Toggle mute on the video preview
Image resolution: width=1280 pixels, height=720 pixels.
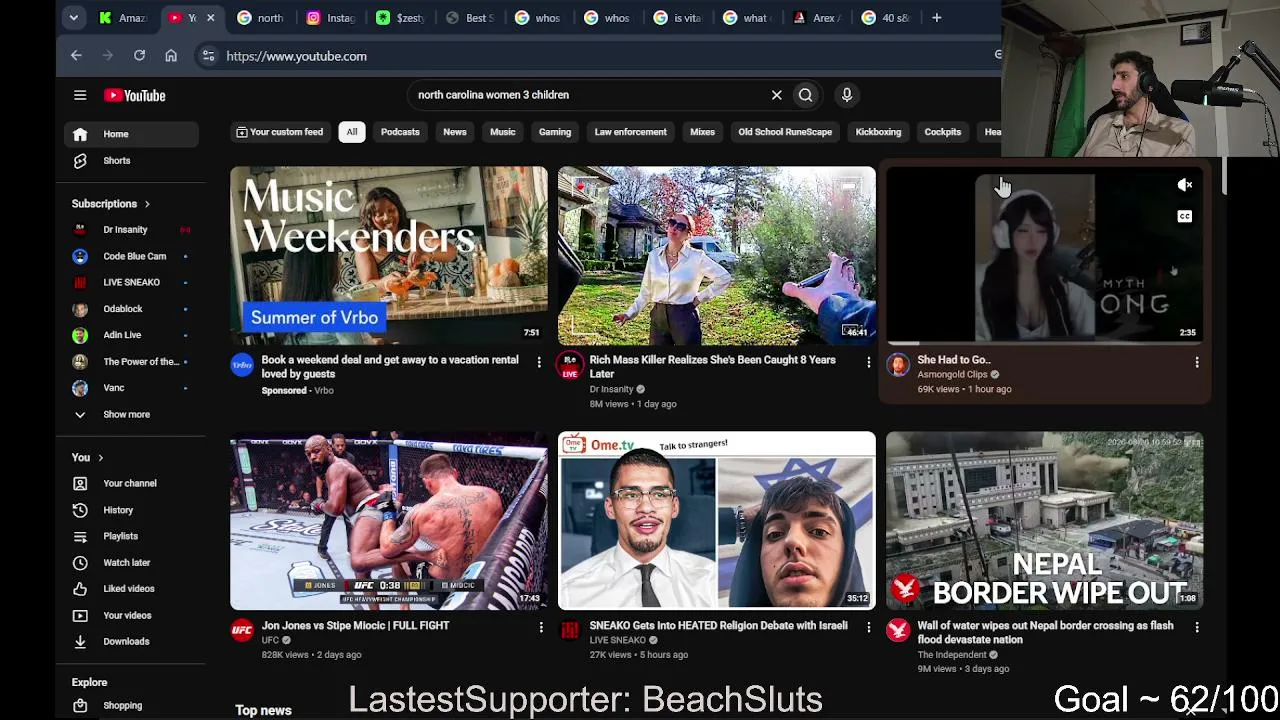1185,185
